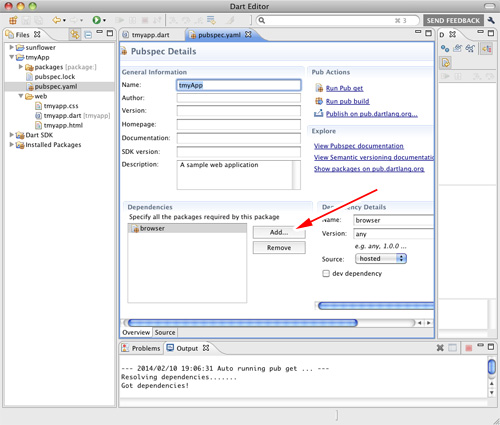Go back with the yellow arrow icon
The width and height of the screenshot is (500, 425).
57,20
